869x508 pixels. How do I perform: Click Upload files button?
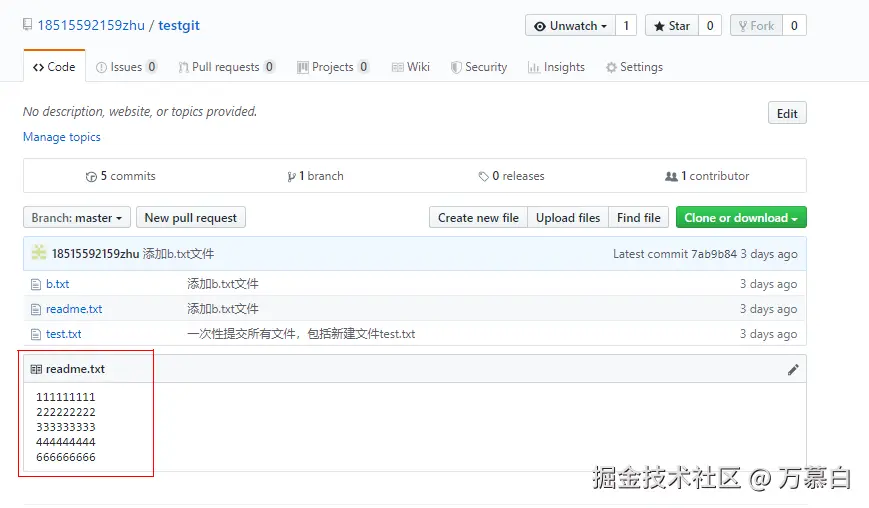pyautogui.click(x=568, y=218)
